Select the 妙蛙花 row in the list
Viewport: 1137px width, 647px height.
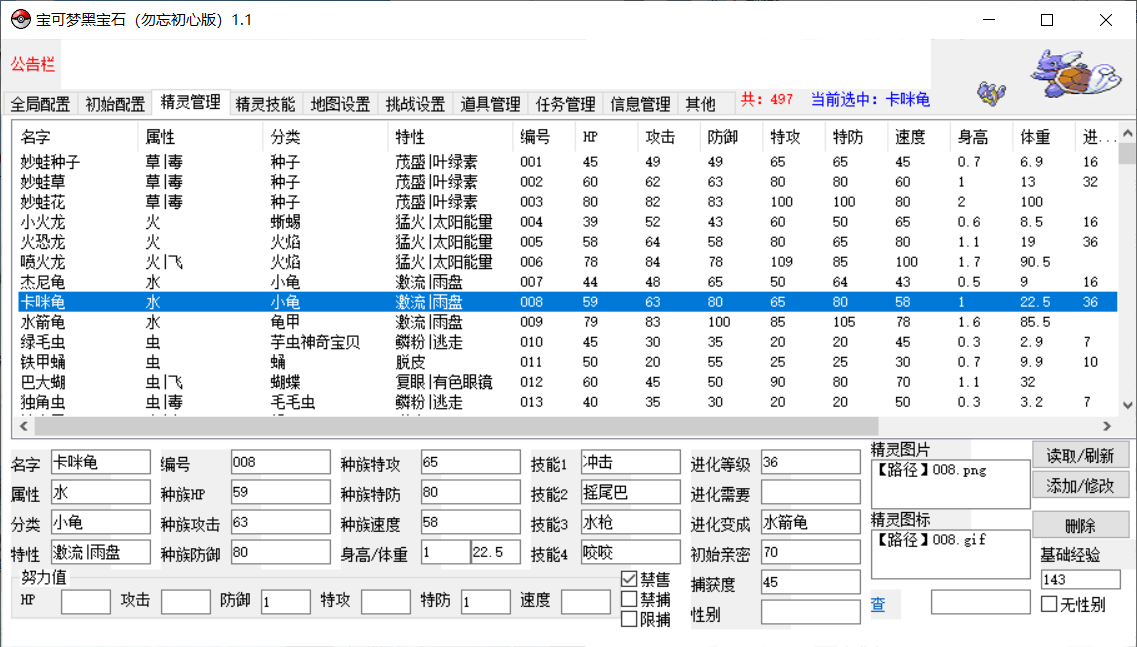567,202
